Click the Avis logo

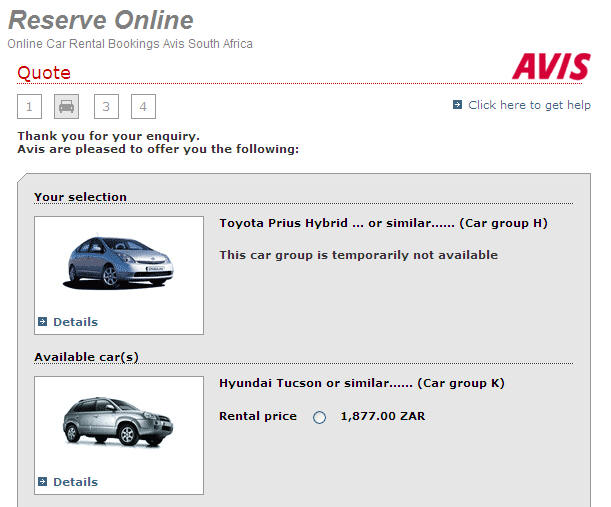pos(551,66)
